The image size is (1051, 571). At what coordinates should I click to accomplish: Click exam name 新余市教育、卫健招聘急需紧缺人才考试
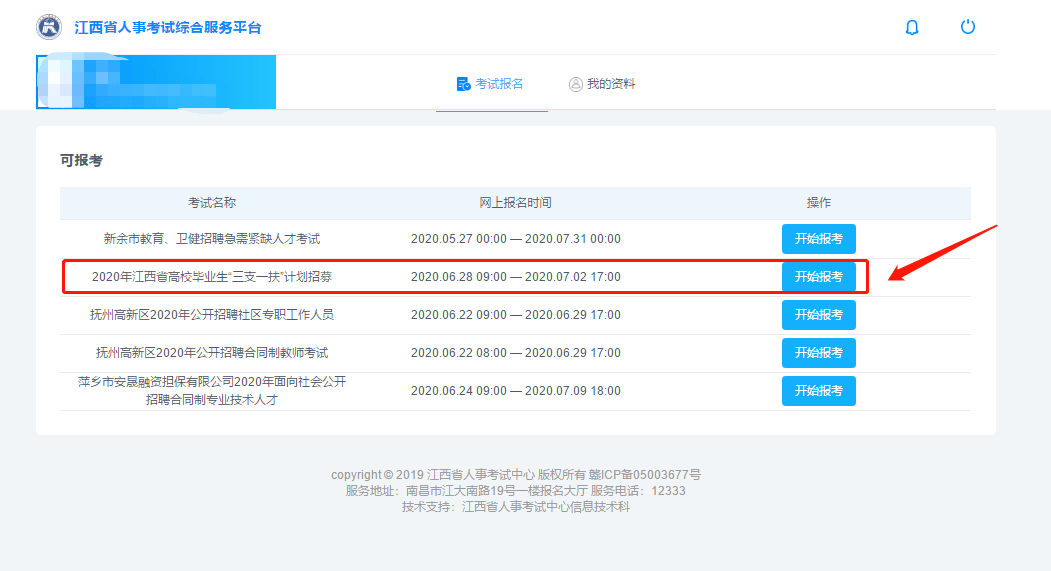pyautogui.click(x=212, y=239)
